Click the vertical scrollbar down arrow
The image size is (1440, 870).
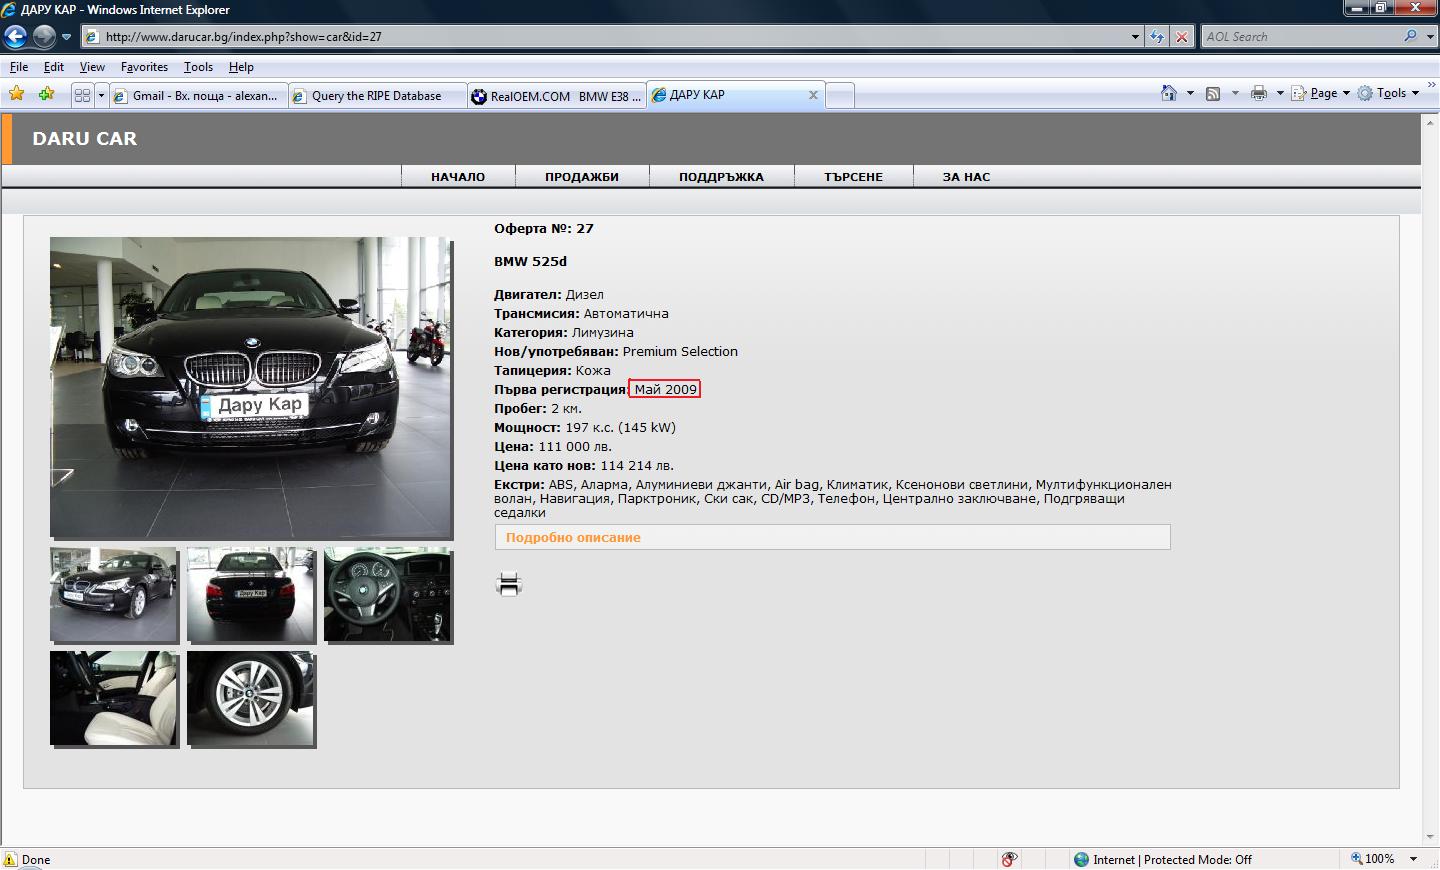(1430, 838)
